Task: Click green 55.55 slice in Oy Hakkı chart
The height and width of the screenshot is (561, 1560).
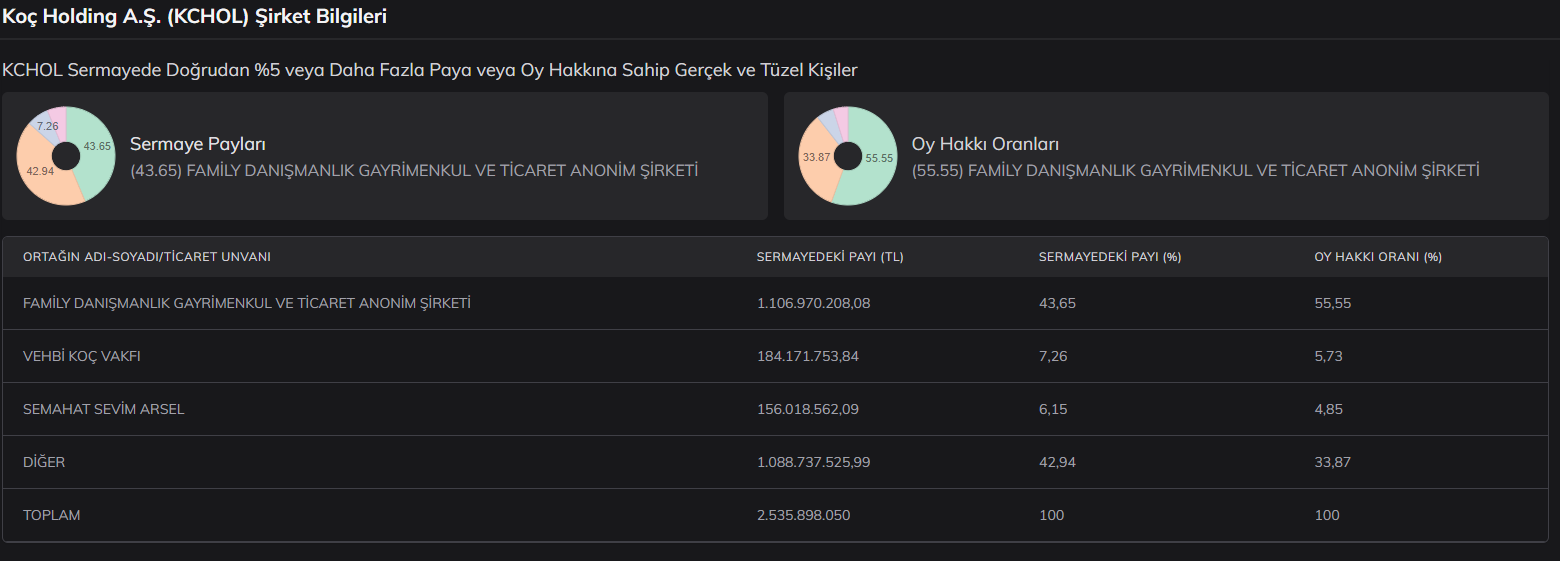Action: coord(878,158)
